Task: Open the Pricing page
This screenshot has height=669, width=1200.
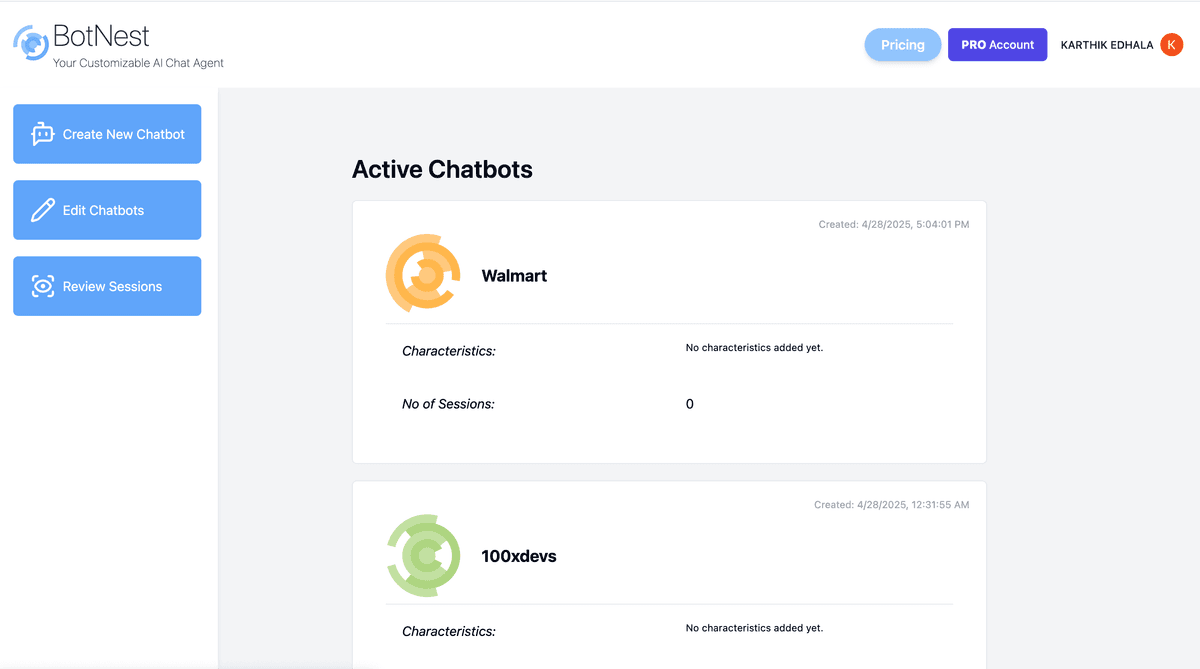Action: pos(903,44)
